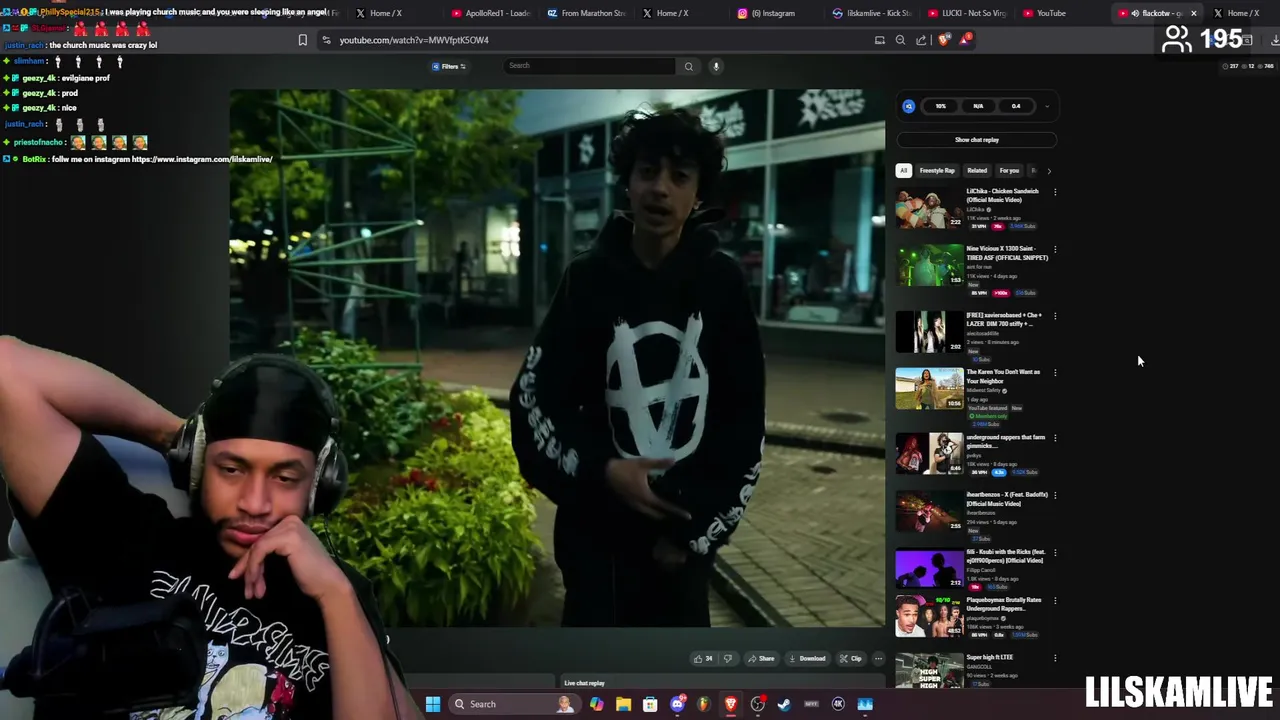Expand the stats bar chevron dropdown
The width and height of the screenshot is (1280, 720).
tap(1047, 106)
